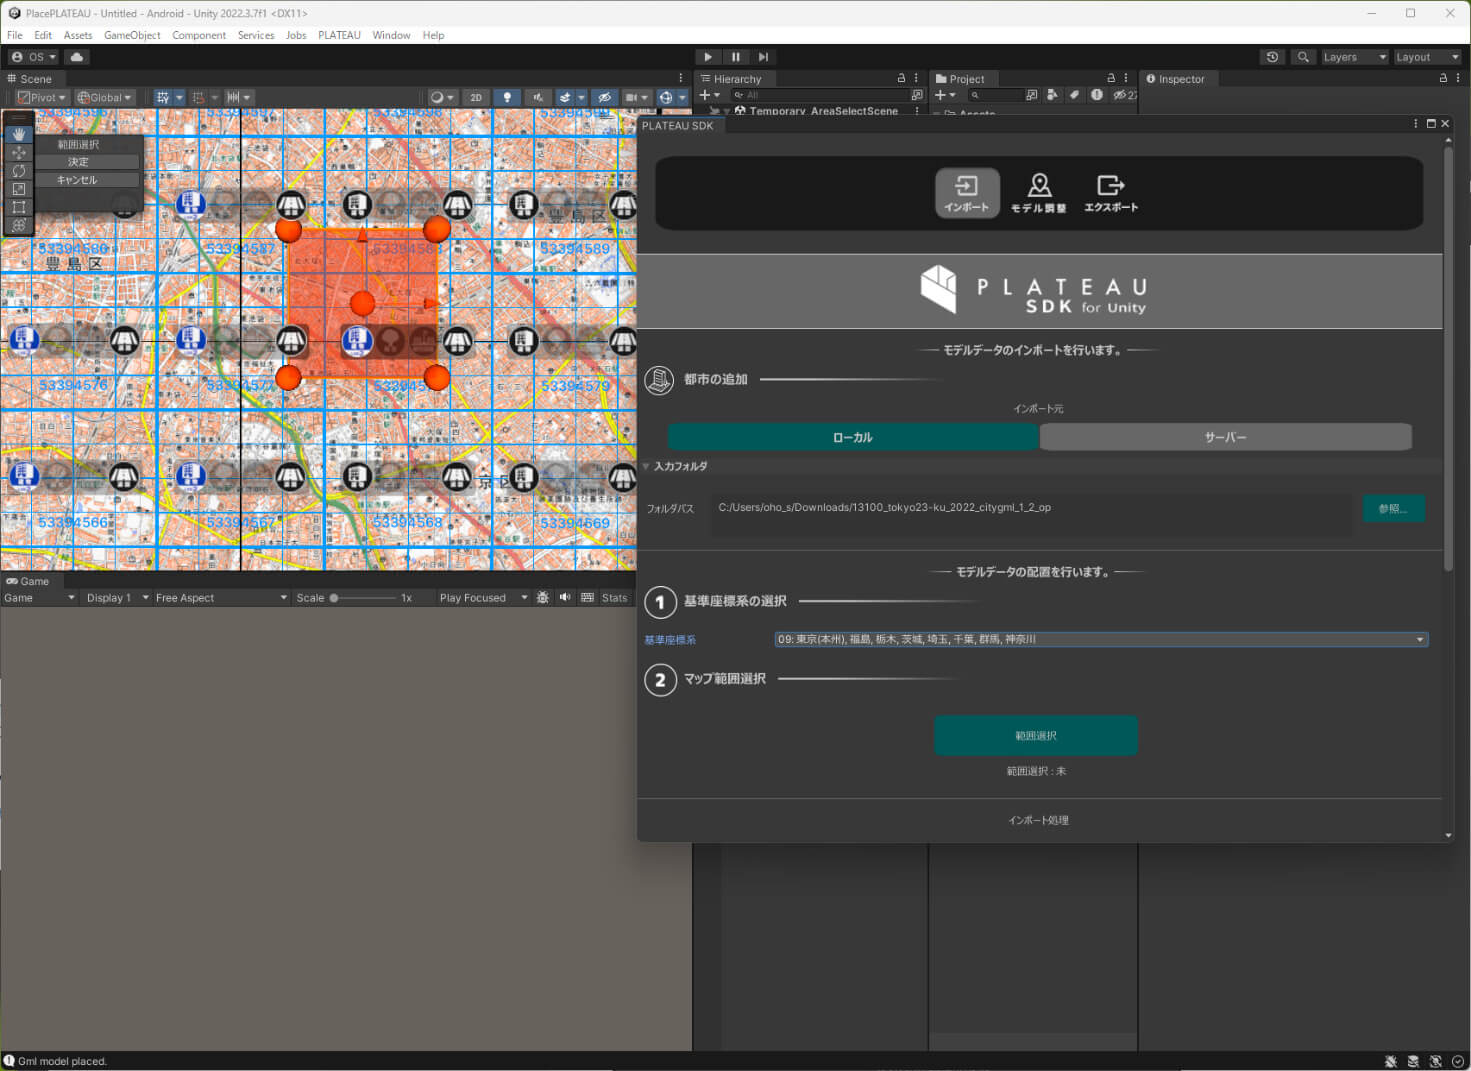Open Play Focused dropdown
Viewport: 1471px width, 1071px height.
[x=483, y=598]
